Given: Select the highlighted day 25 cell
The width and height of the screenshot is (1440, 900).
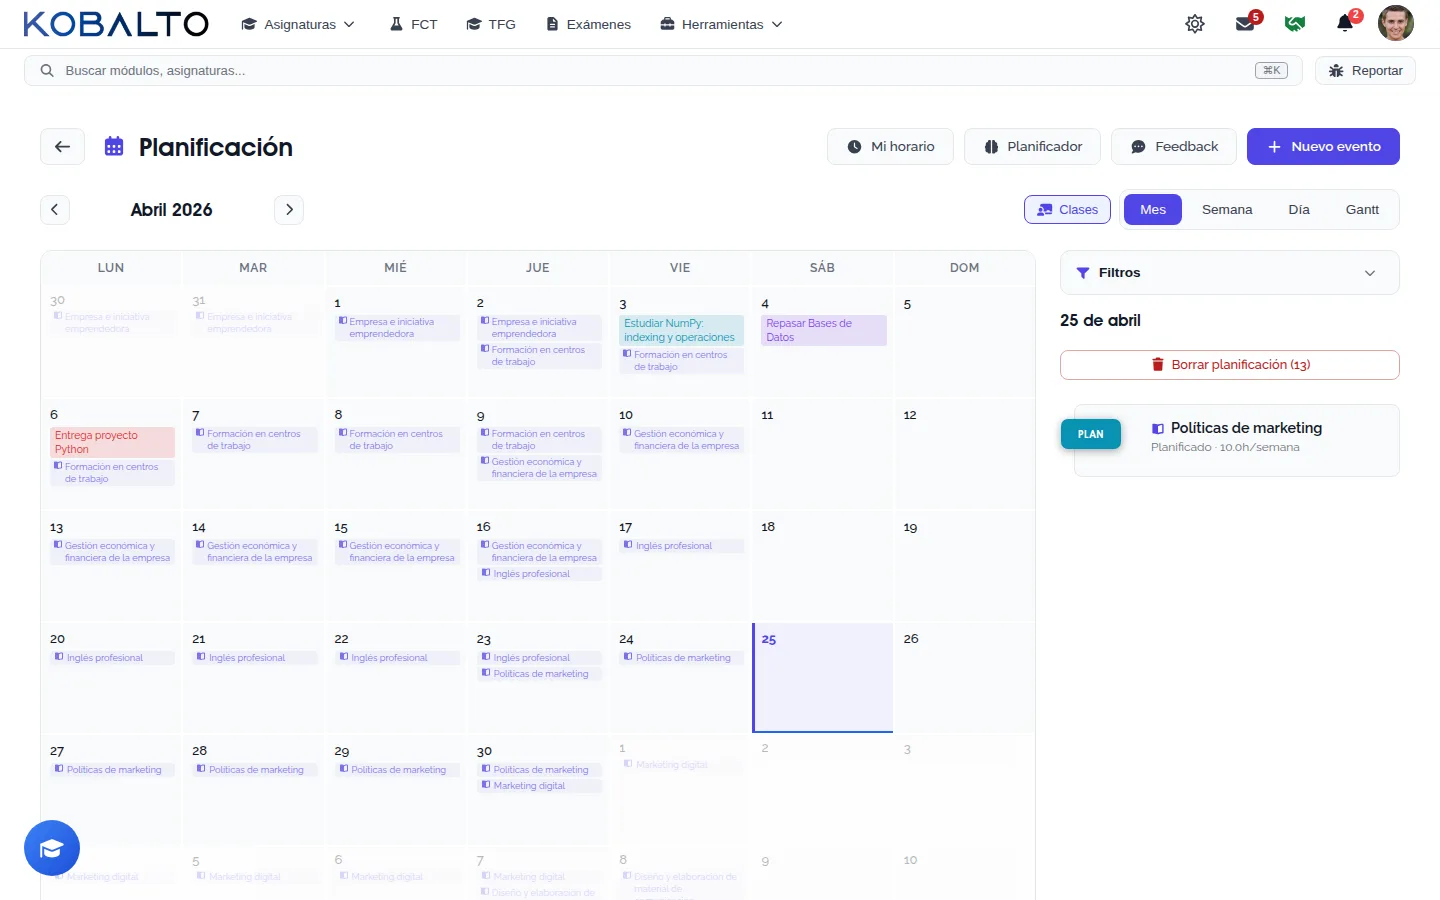Looking at the screenshot, I should pos(822,678).
